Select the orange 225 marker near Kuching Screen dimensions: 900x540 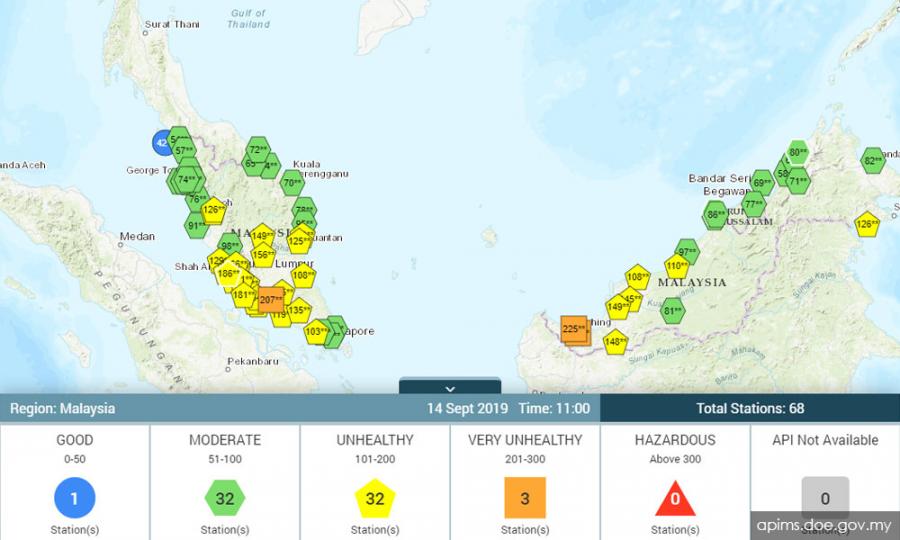coord(574,328)
